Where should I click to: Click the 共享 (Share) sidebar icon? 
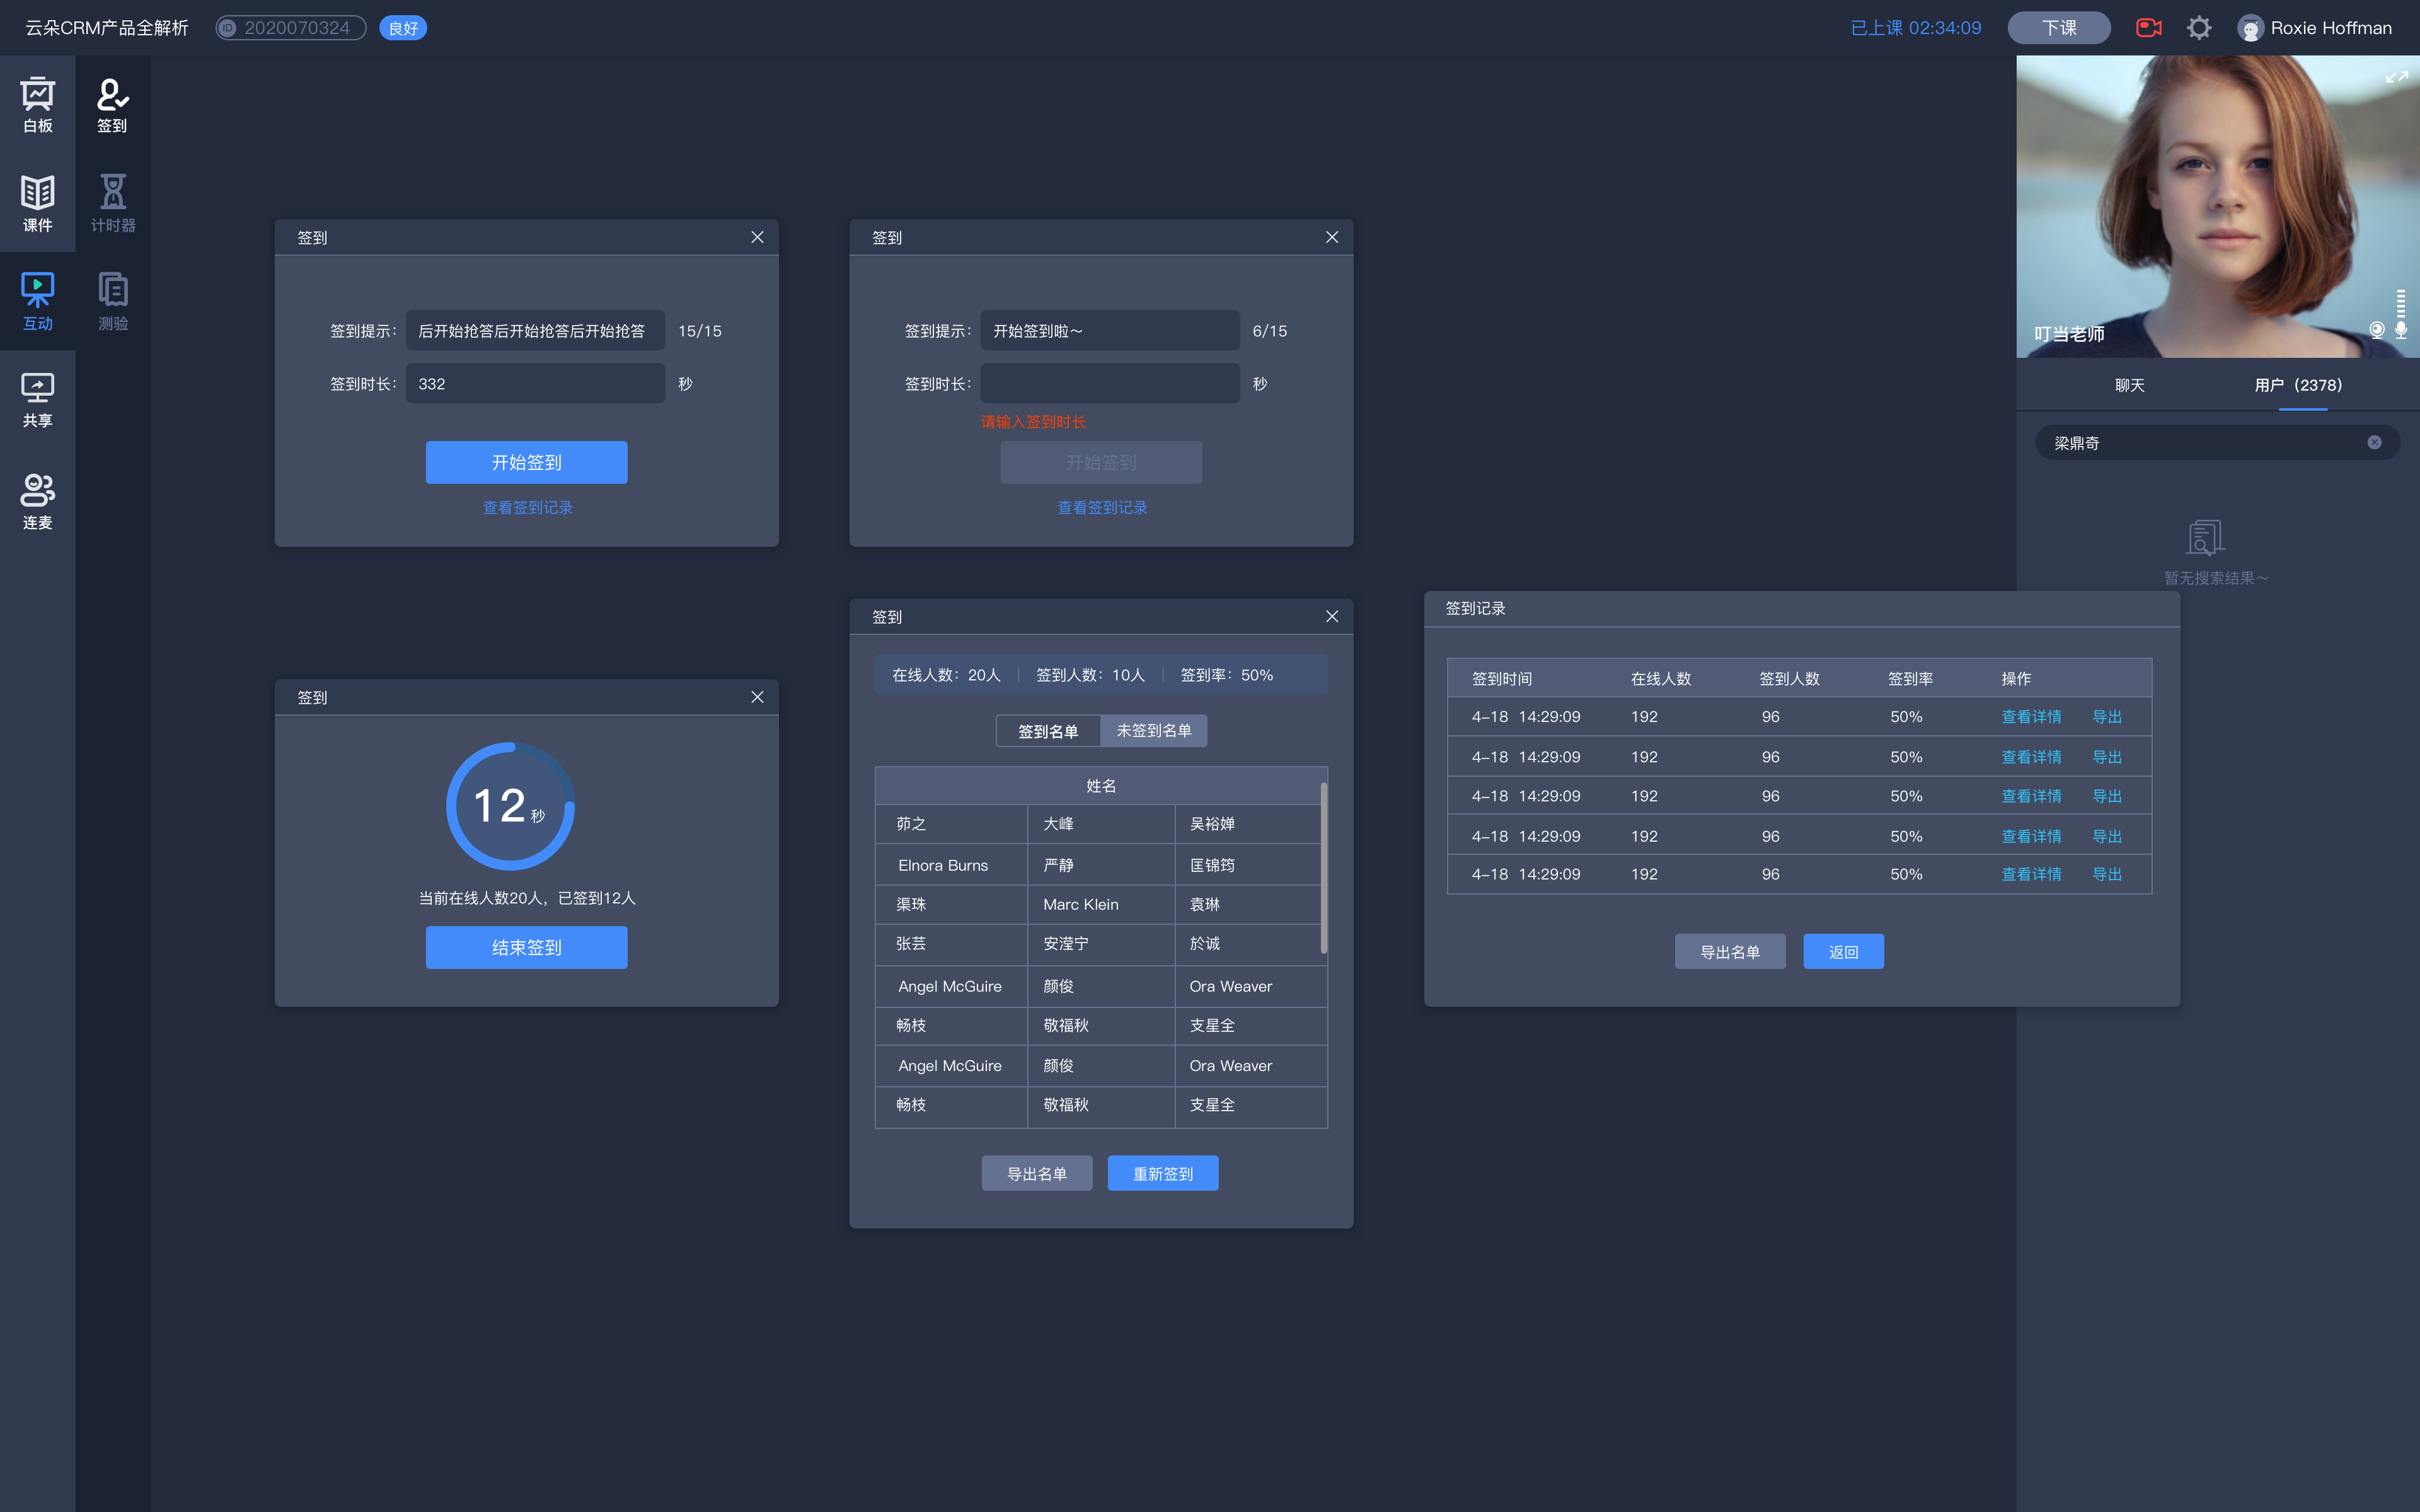pyautogui.click(x=38, y=397)
